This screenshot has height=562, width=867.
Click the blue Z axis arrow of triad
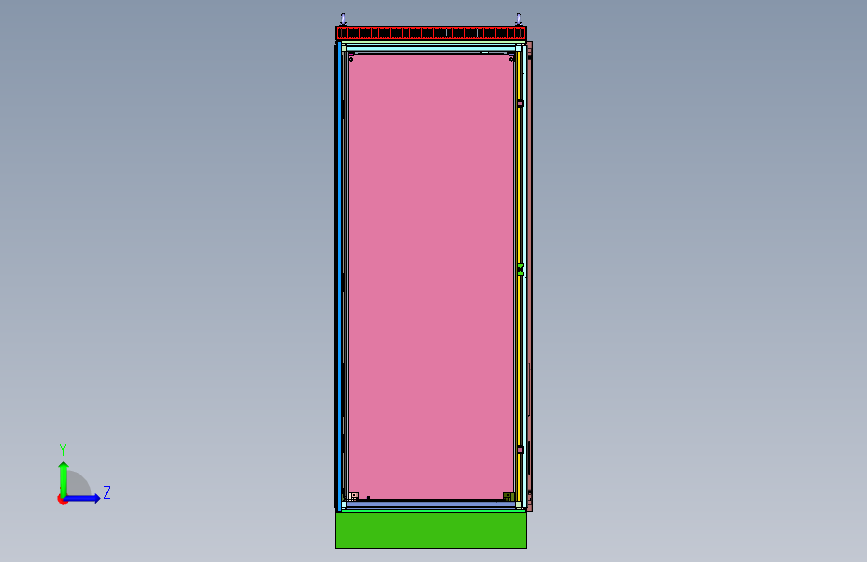tap(83, 498)
